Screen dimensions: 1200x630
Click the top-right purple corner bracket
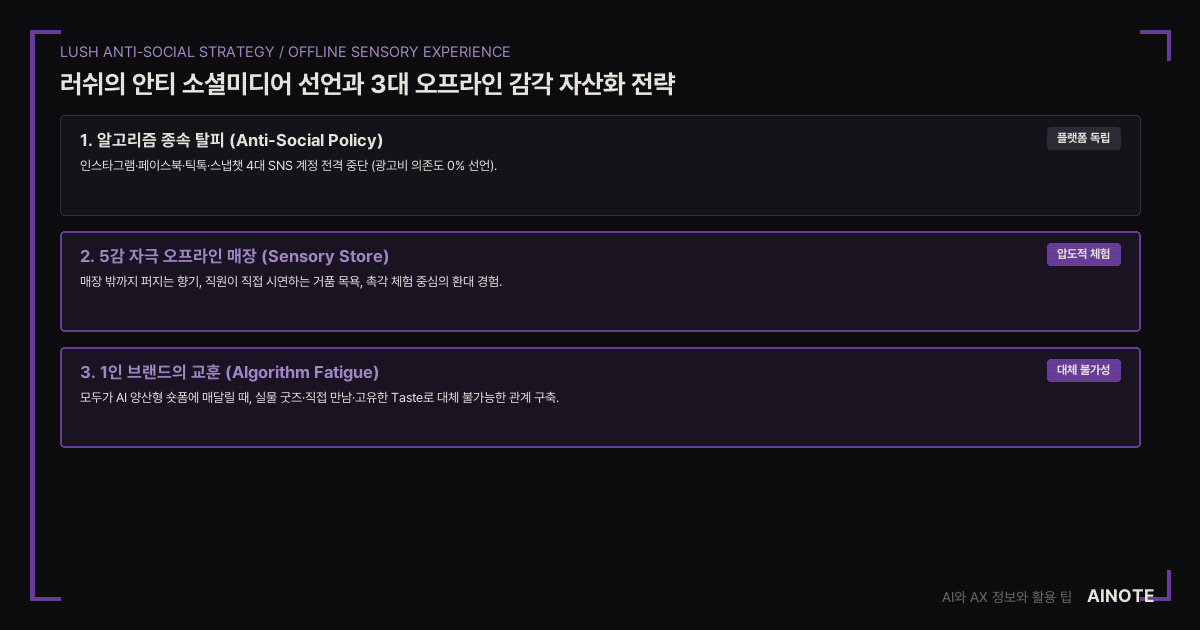[1156, 45]
